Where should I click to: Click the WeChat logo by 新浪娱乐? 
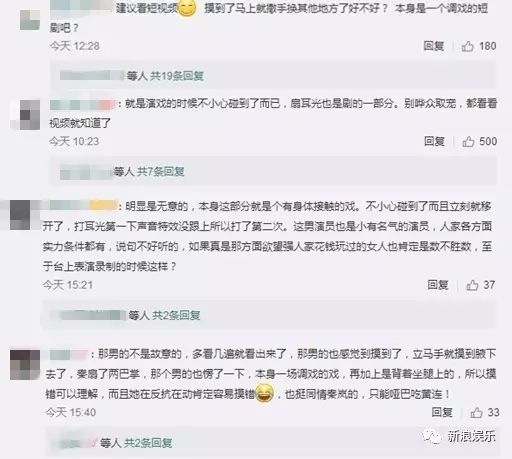[432, 436]
